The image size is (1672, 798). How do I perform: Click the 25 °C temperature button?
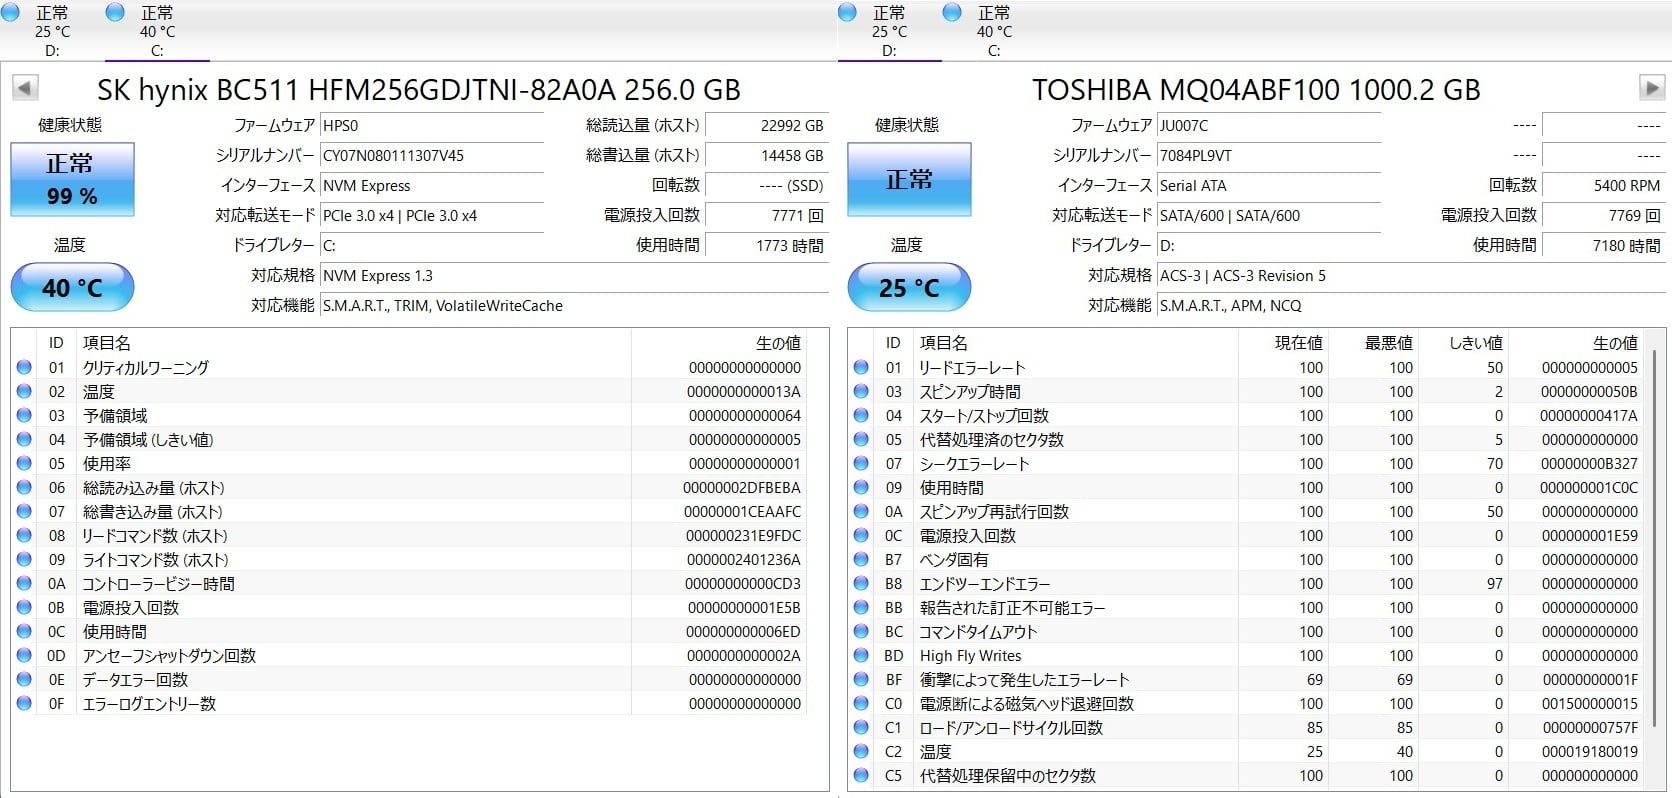[x=909, y=288]
